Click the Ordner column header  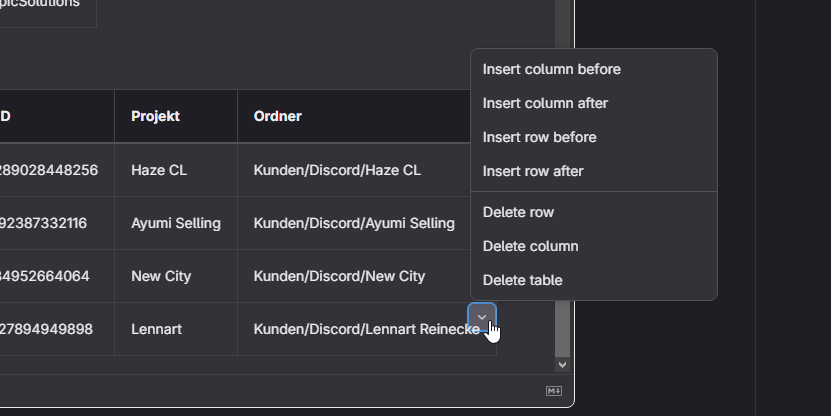[x=278, y=116]
